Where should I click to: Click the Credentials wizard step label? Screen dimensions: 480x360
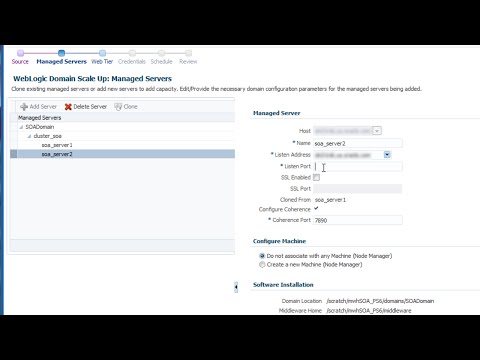[x=132, y=62]
